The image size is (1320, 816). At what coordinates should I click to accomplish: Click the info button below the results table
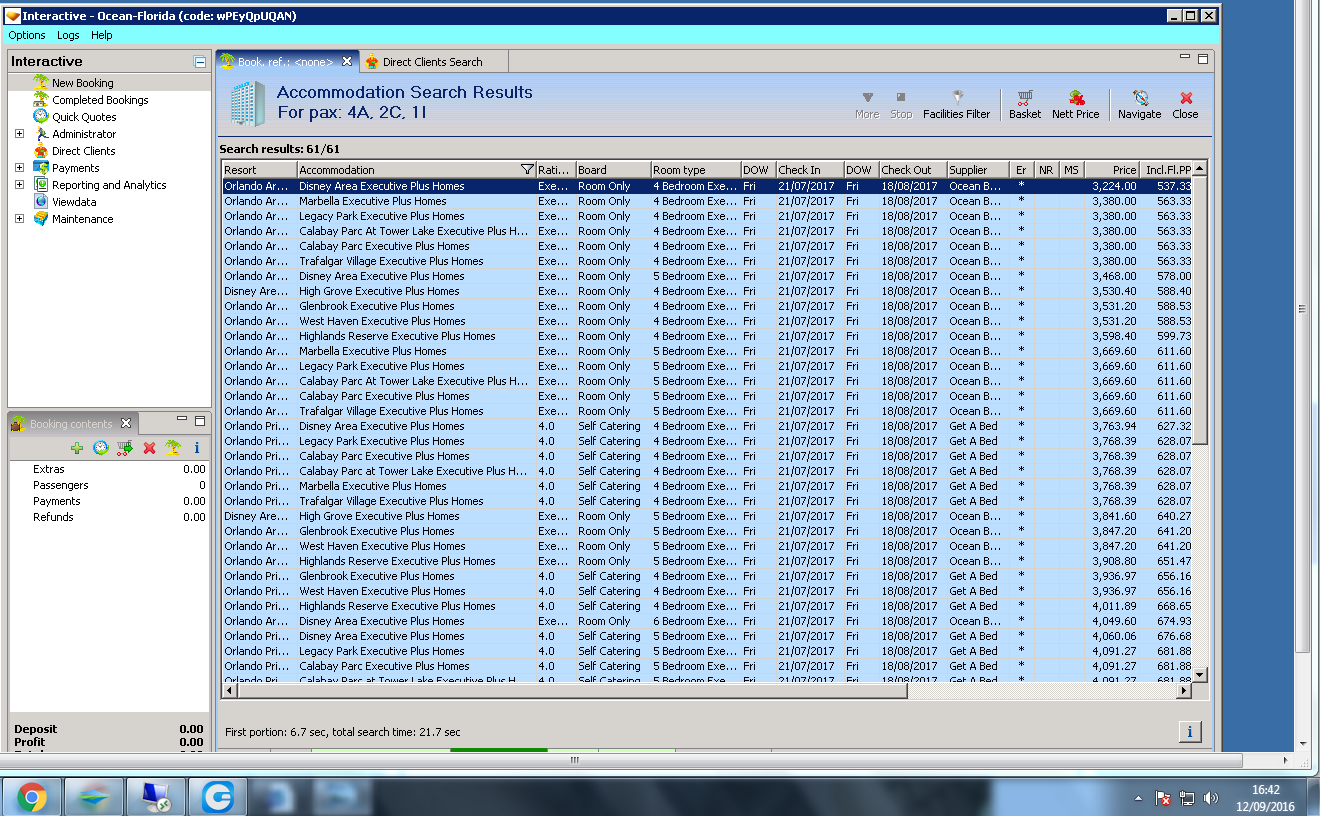pos(1189,732)
